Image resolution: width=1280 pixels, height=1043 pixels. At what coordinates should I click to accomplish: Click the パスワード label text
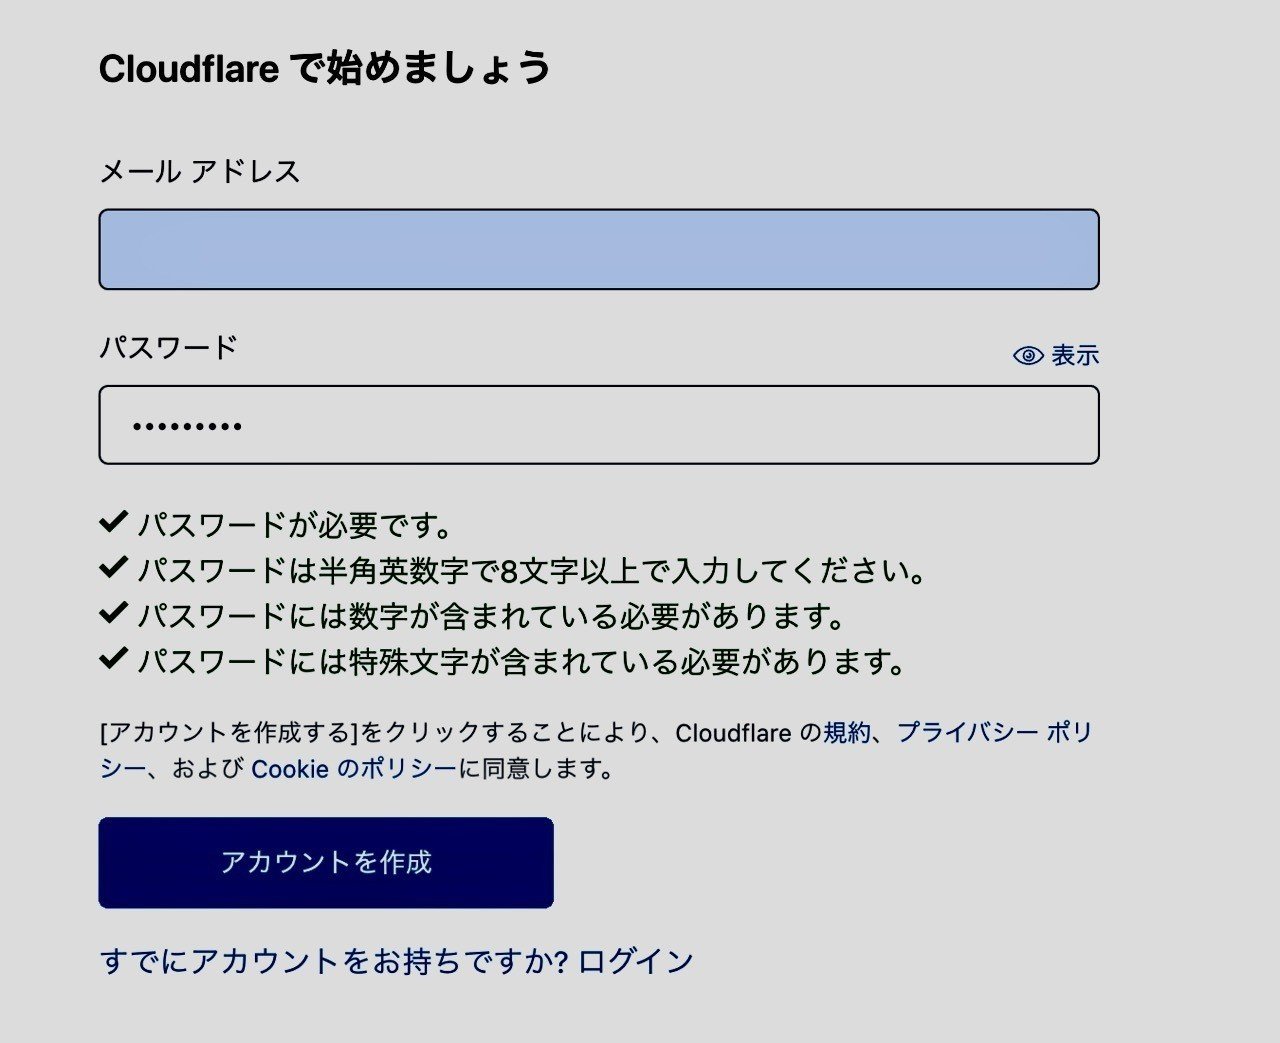click(x=168, y=347)
